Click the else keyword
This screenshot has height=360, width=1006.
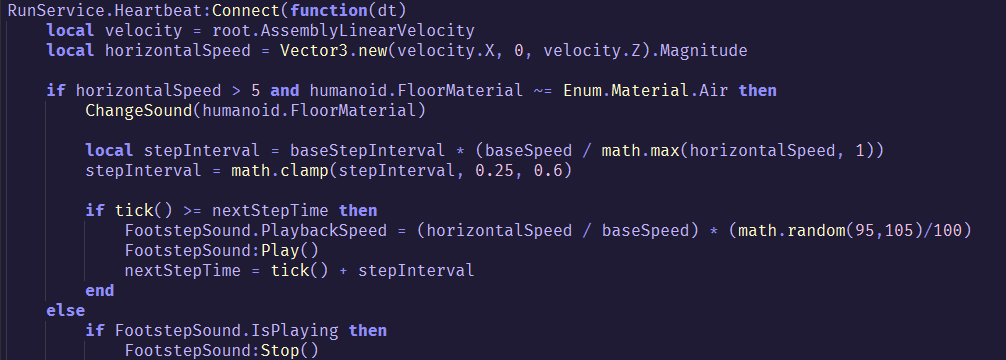pyautogui.click(x=65, y=311)
